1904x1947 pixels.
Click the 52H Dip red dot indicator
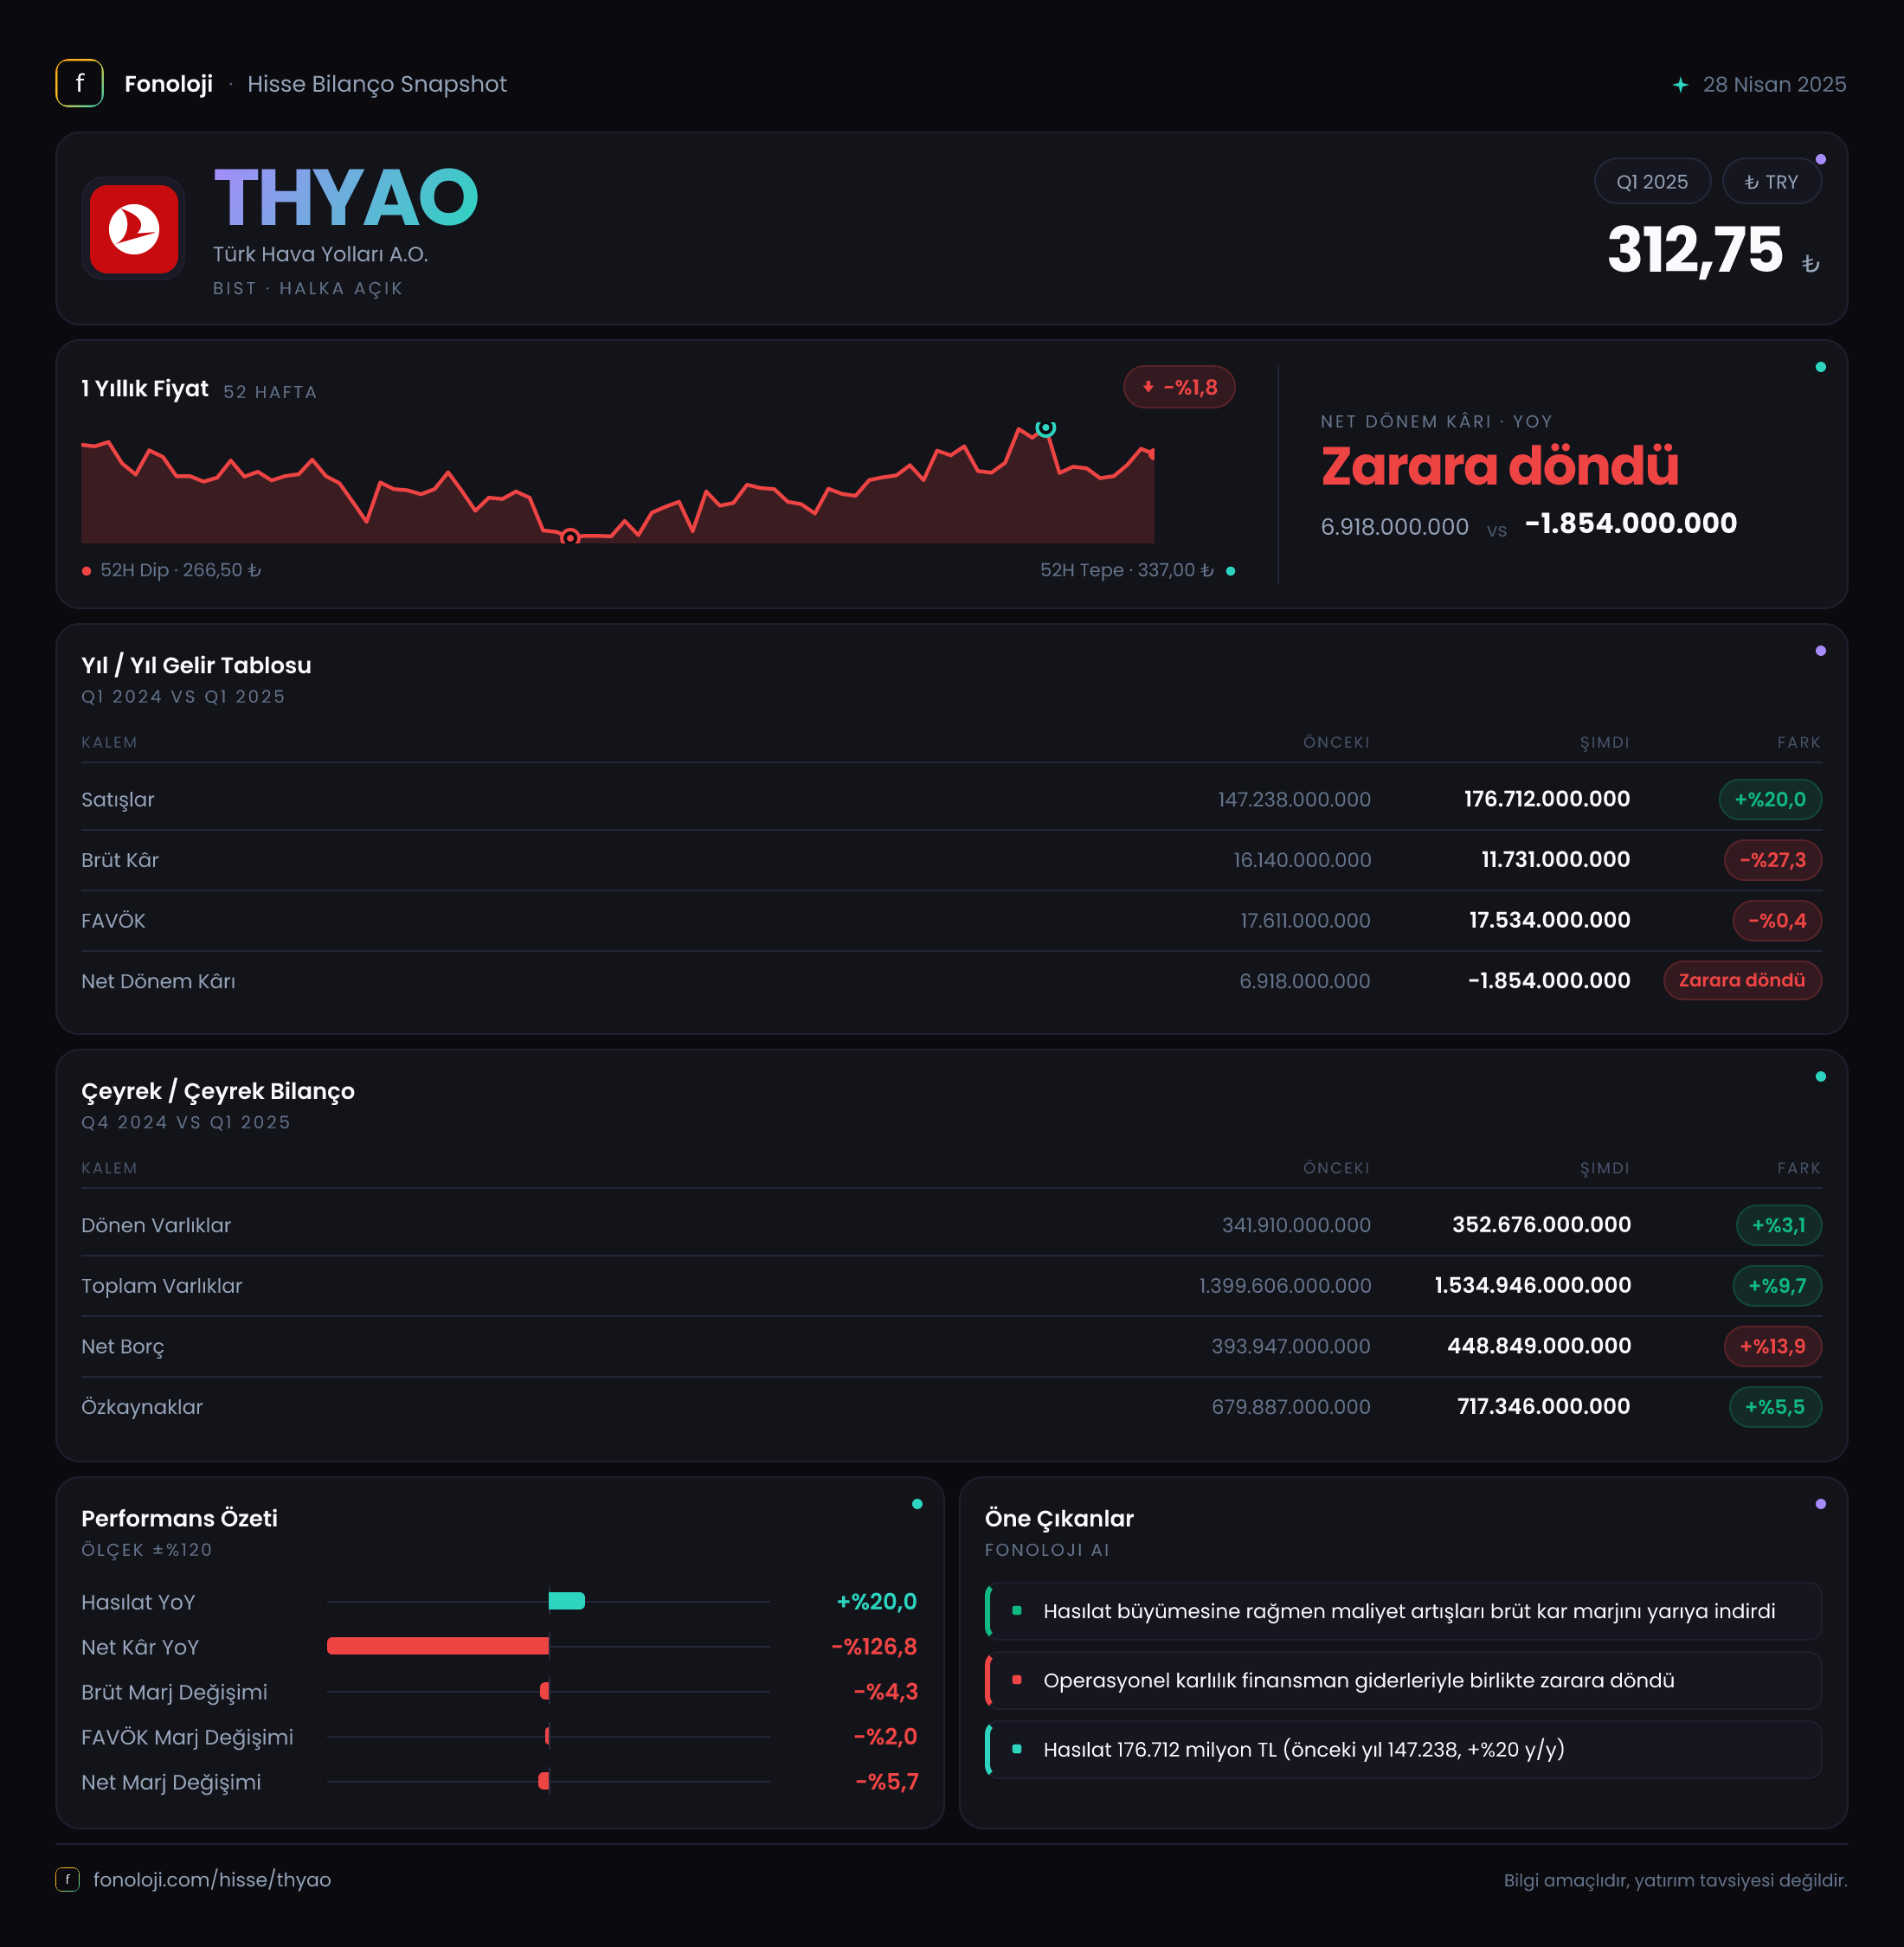click(87, 571)
